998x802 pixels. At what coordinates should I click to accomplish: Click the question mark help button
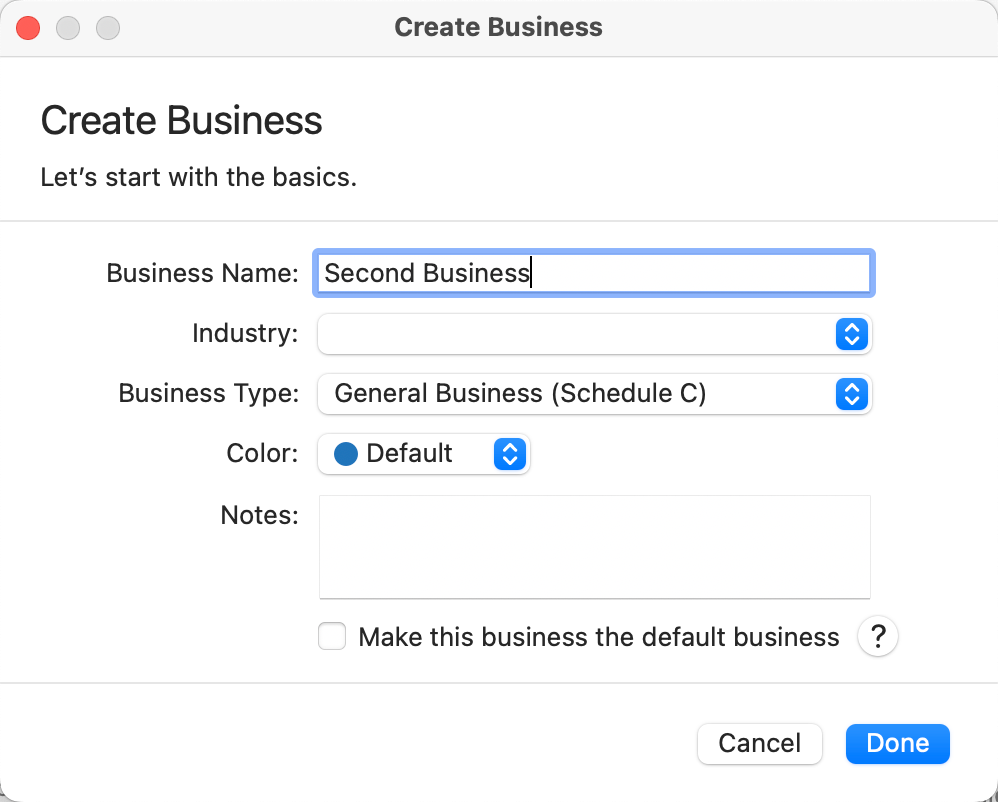[877, 637]
